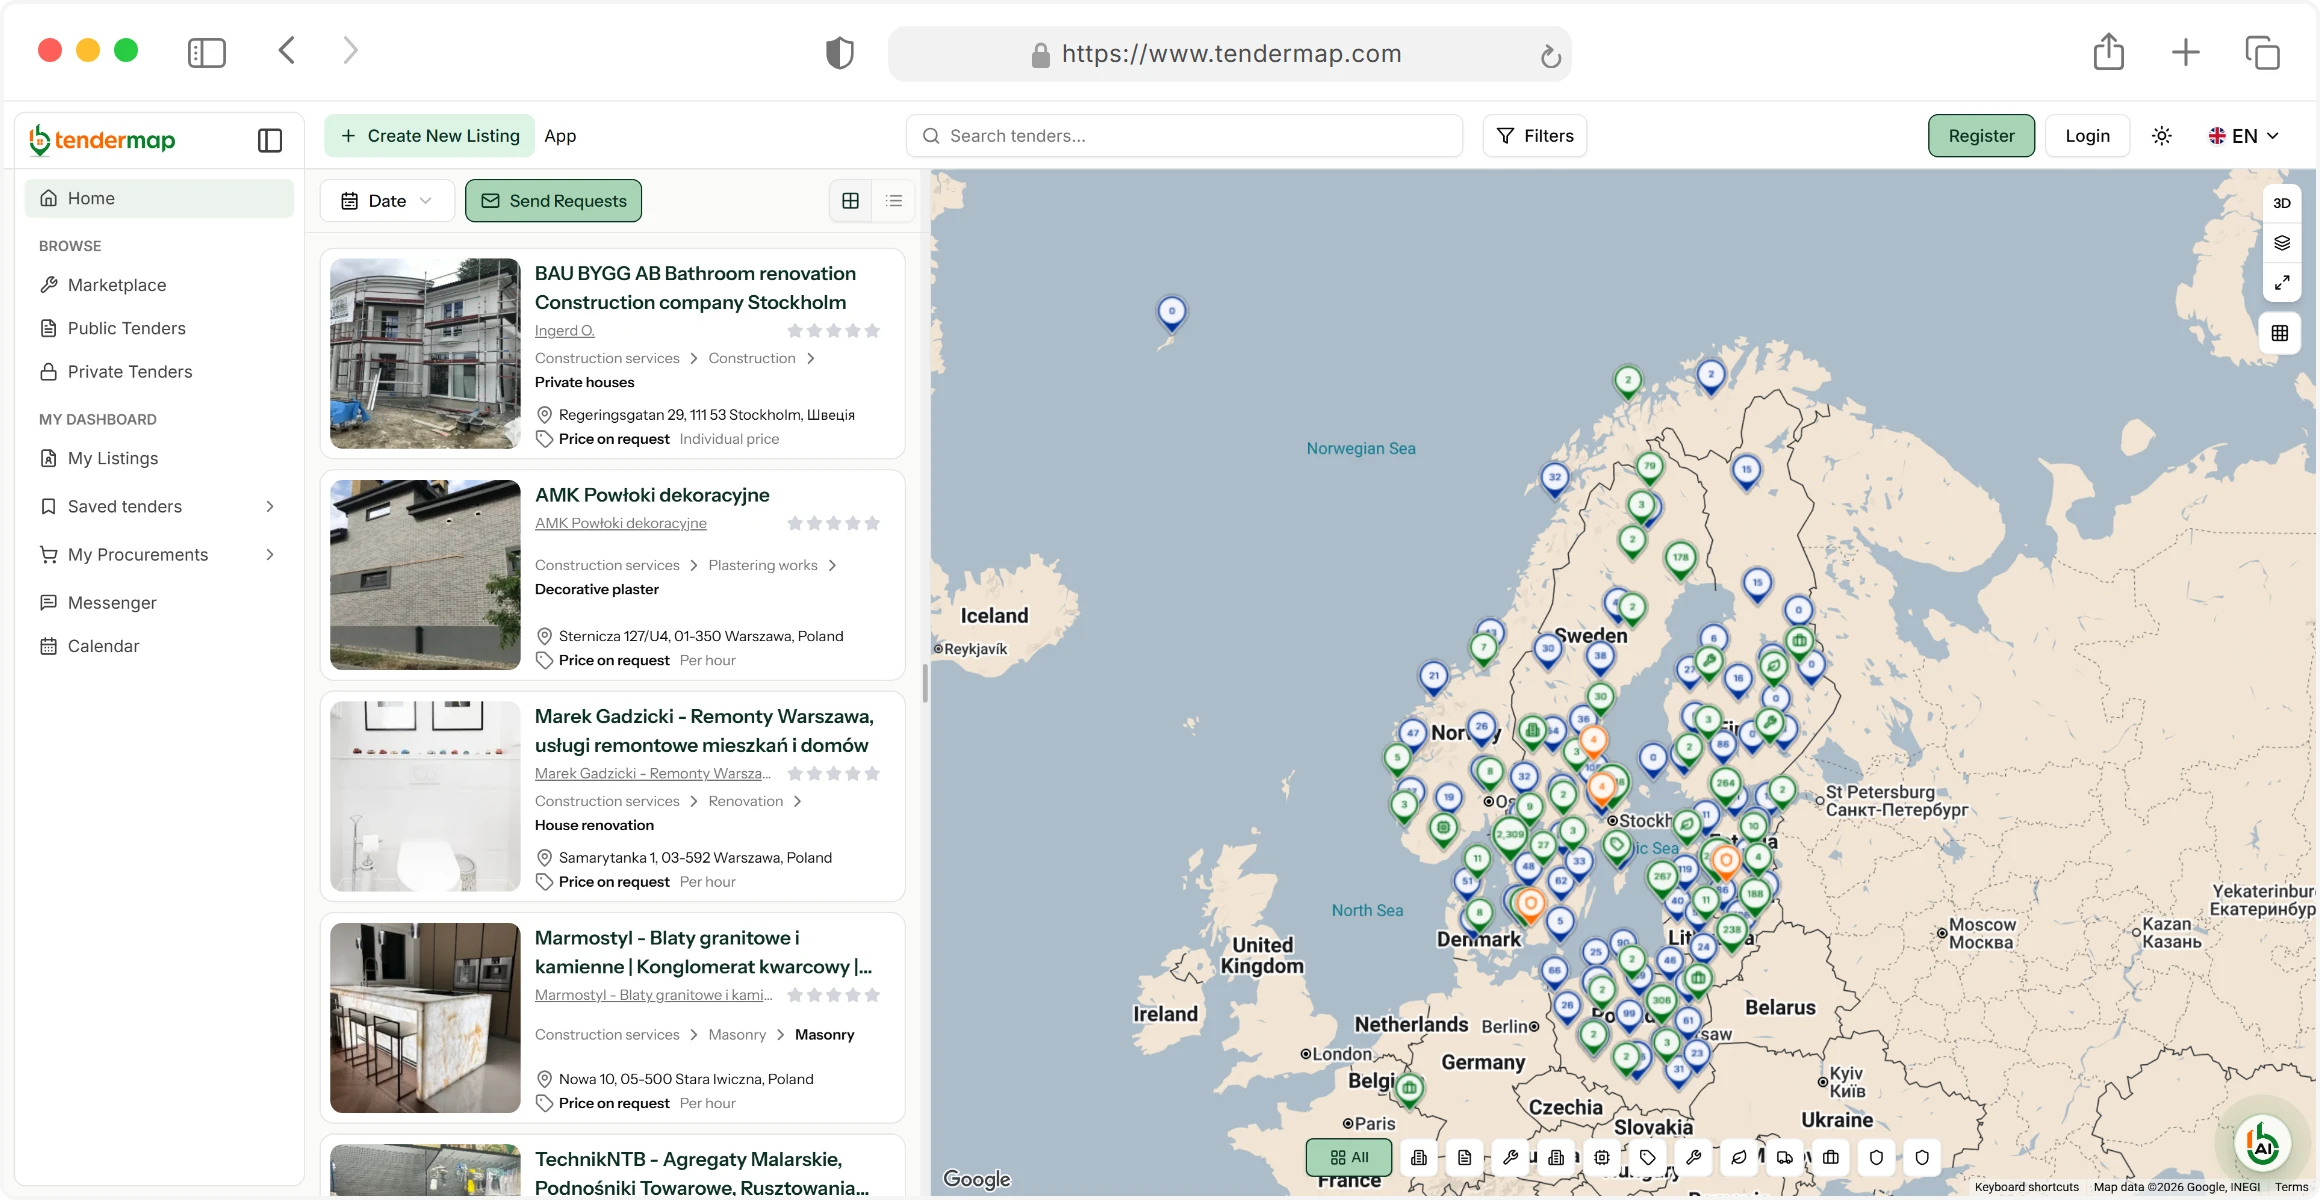Click the map cluster labeled 178
Image resolution: width=2320 pixels, height=1200 pixels.
click(x=1681, y=558)
